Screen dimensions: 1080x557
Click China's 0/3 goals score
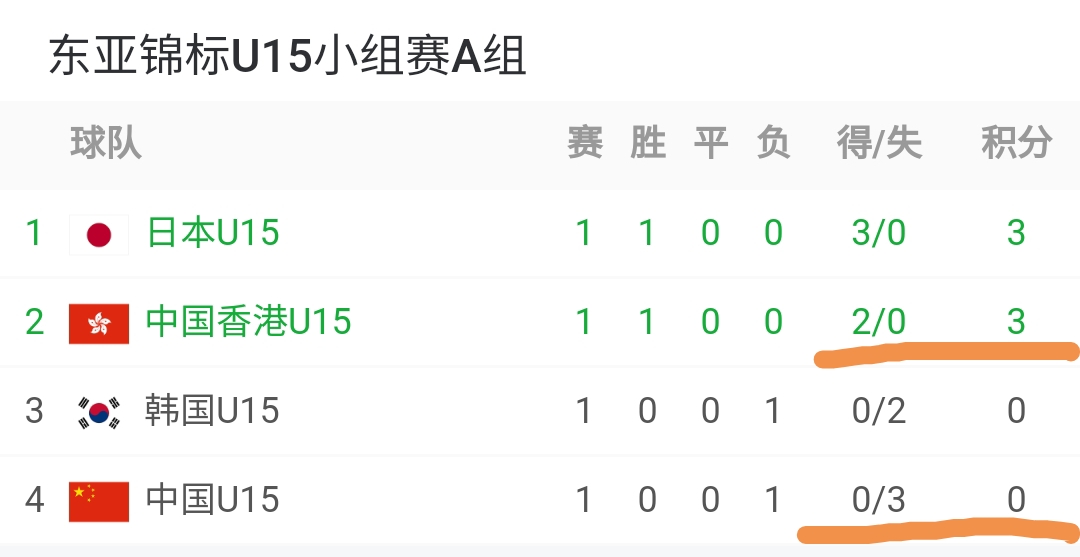[879, 500]
